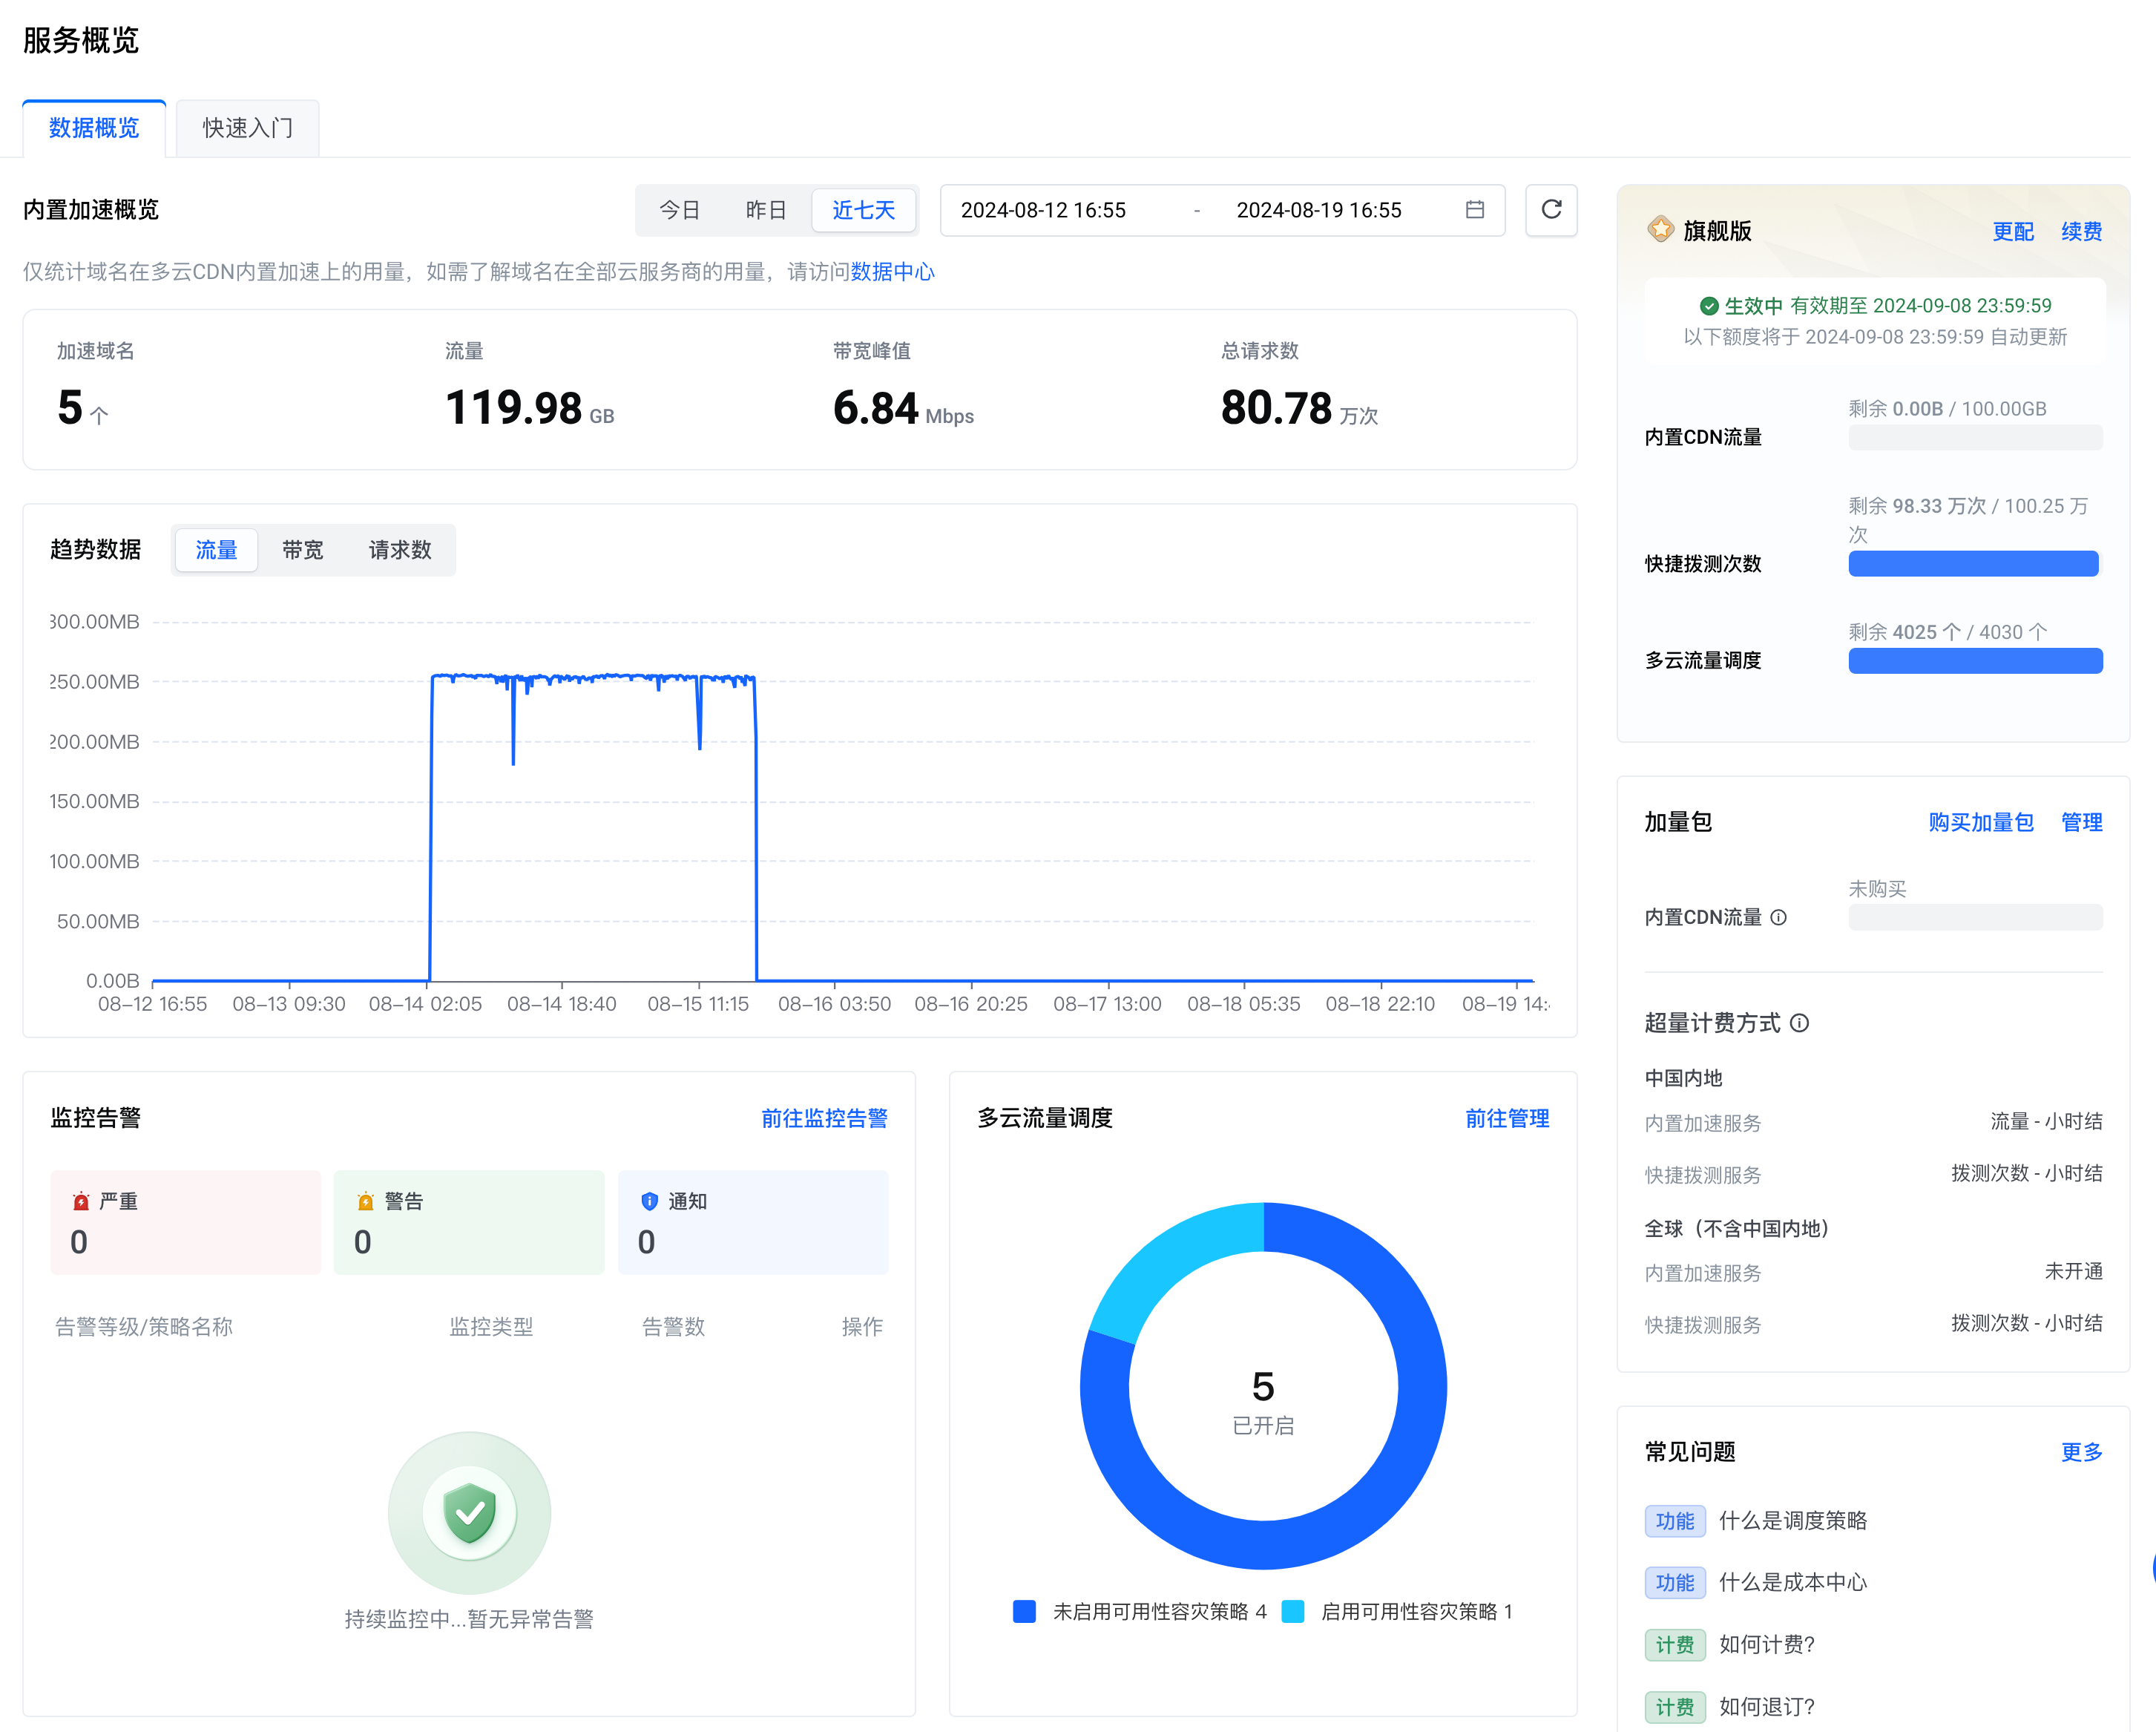The width and height of the screenshot is (2156, 1732).
Task: Click the start date field 2024-08-12 16:55
Action: tap(1043, 210)
